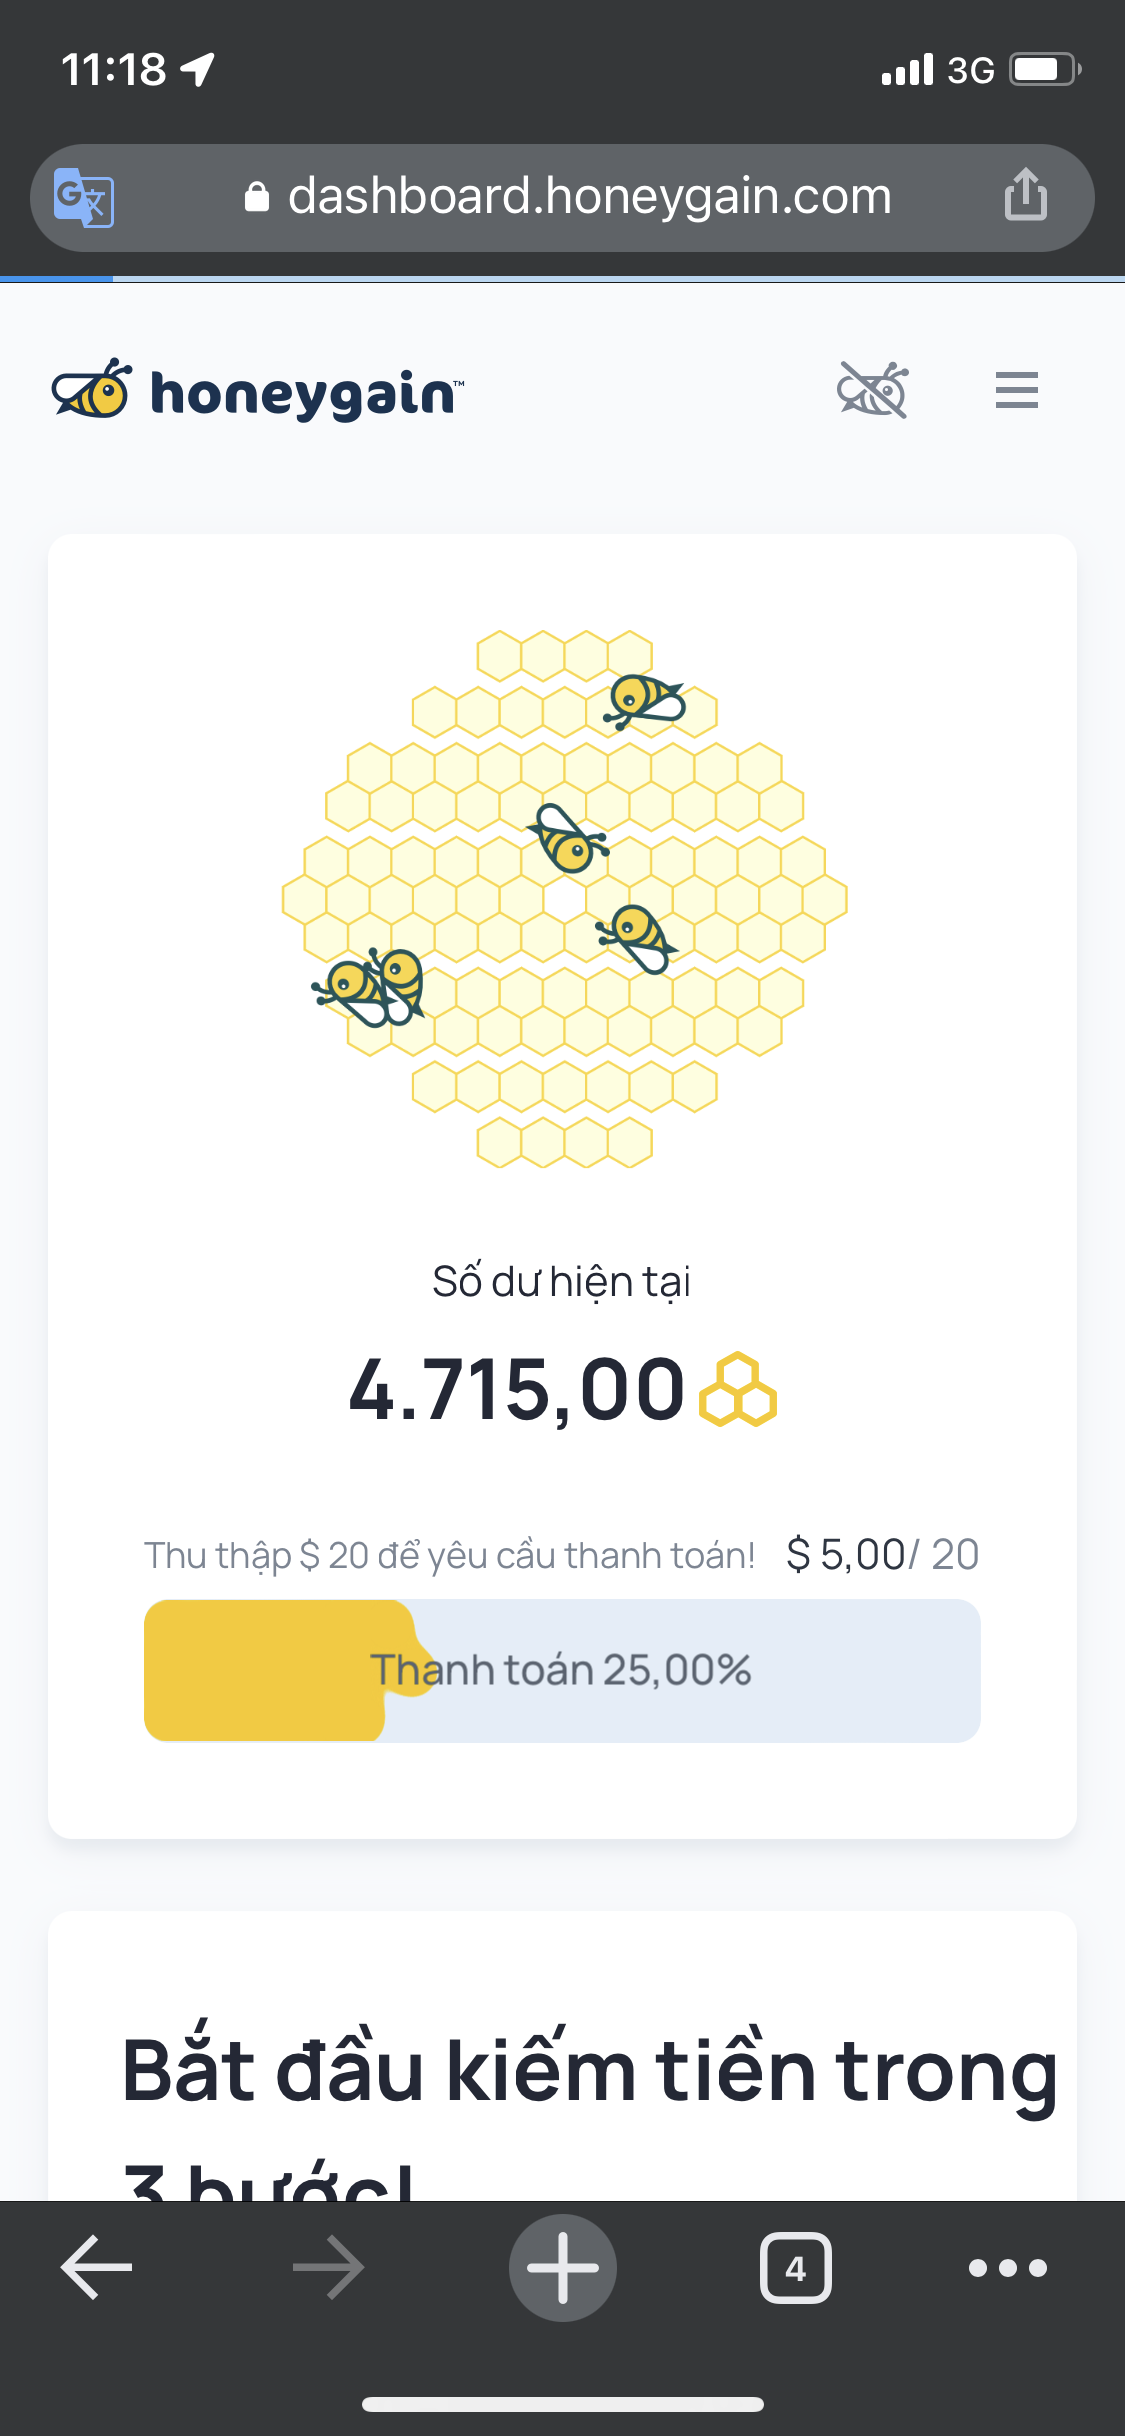
Task: Click the Honeygain bee logo
Action: [91, 390]
